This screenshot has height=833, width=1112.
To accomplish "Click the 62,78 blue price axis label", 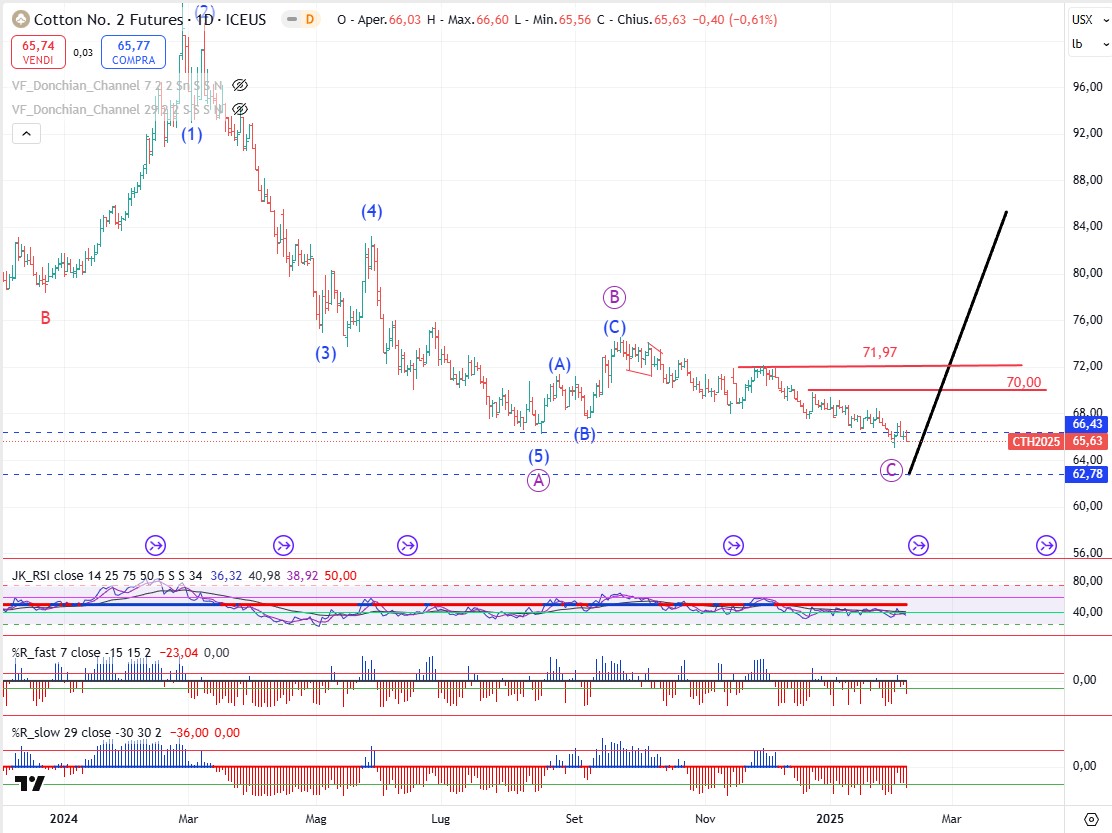I will point(1087,474).
